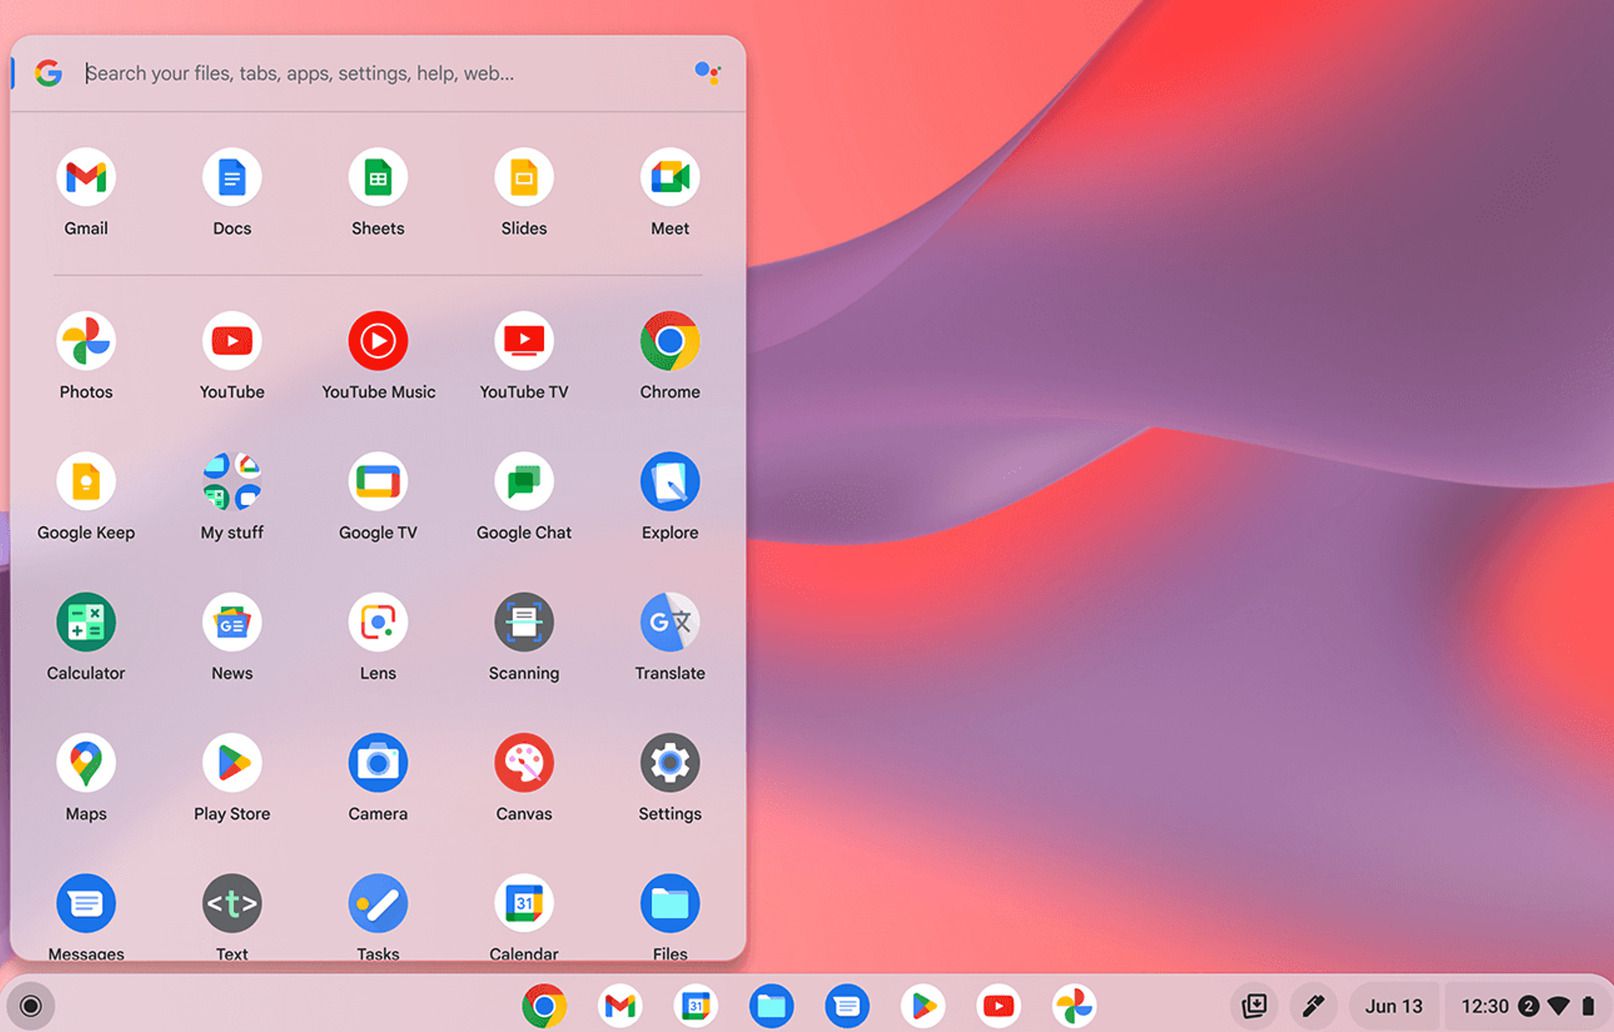Image resolution: width=1614 pixels, height=1032 pixels.
Task: Open the Canvas drawing app
Action: click(x=524, y=763)
